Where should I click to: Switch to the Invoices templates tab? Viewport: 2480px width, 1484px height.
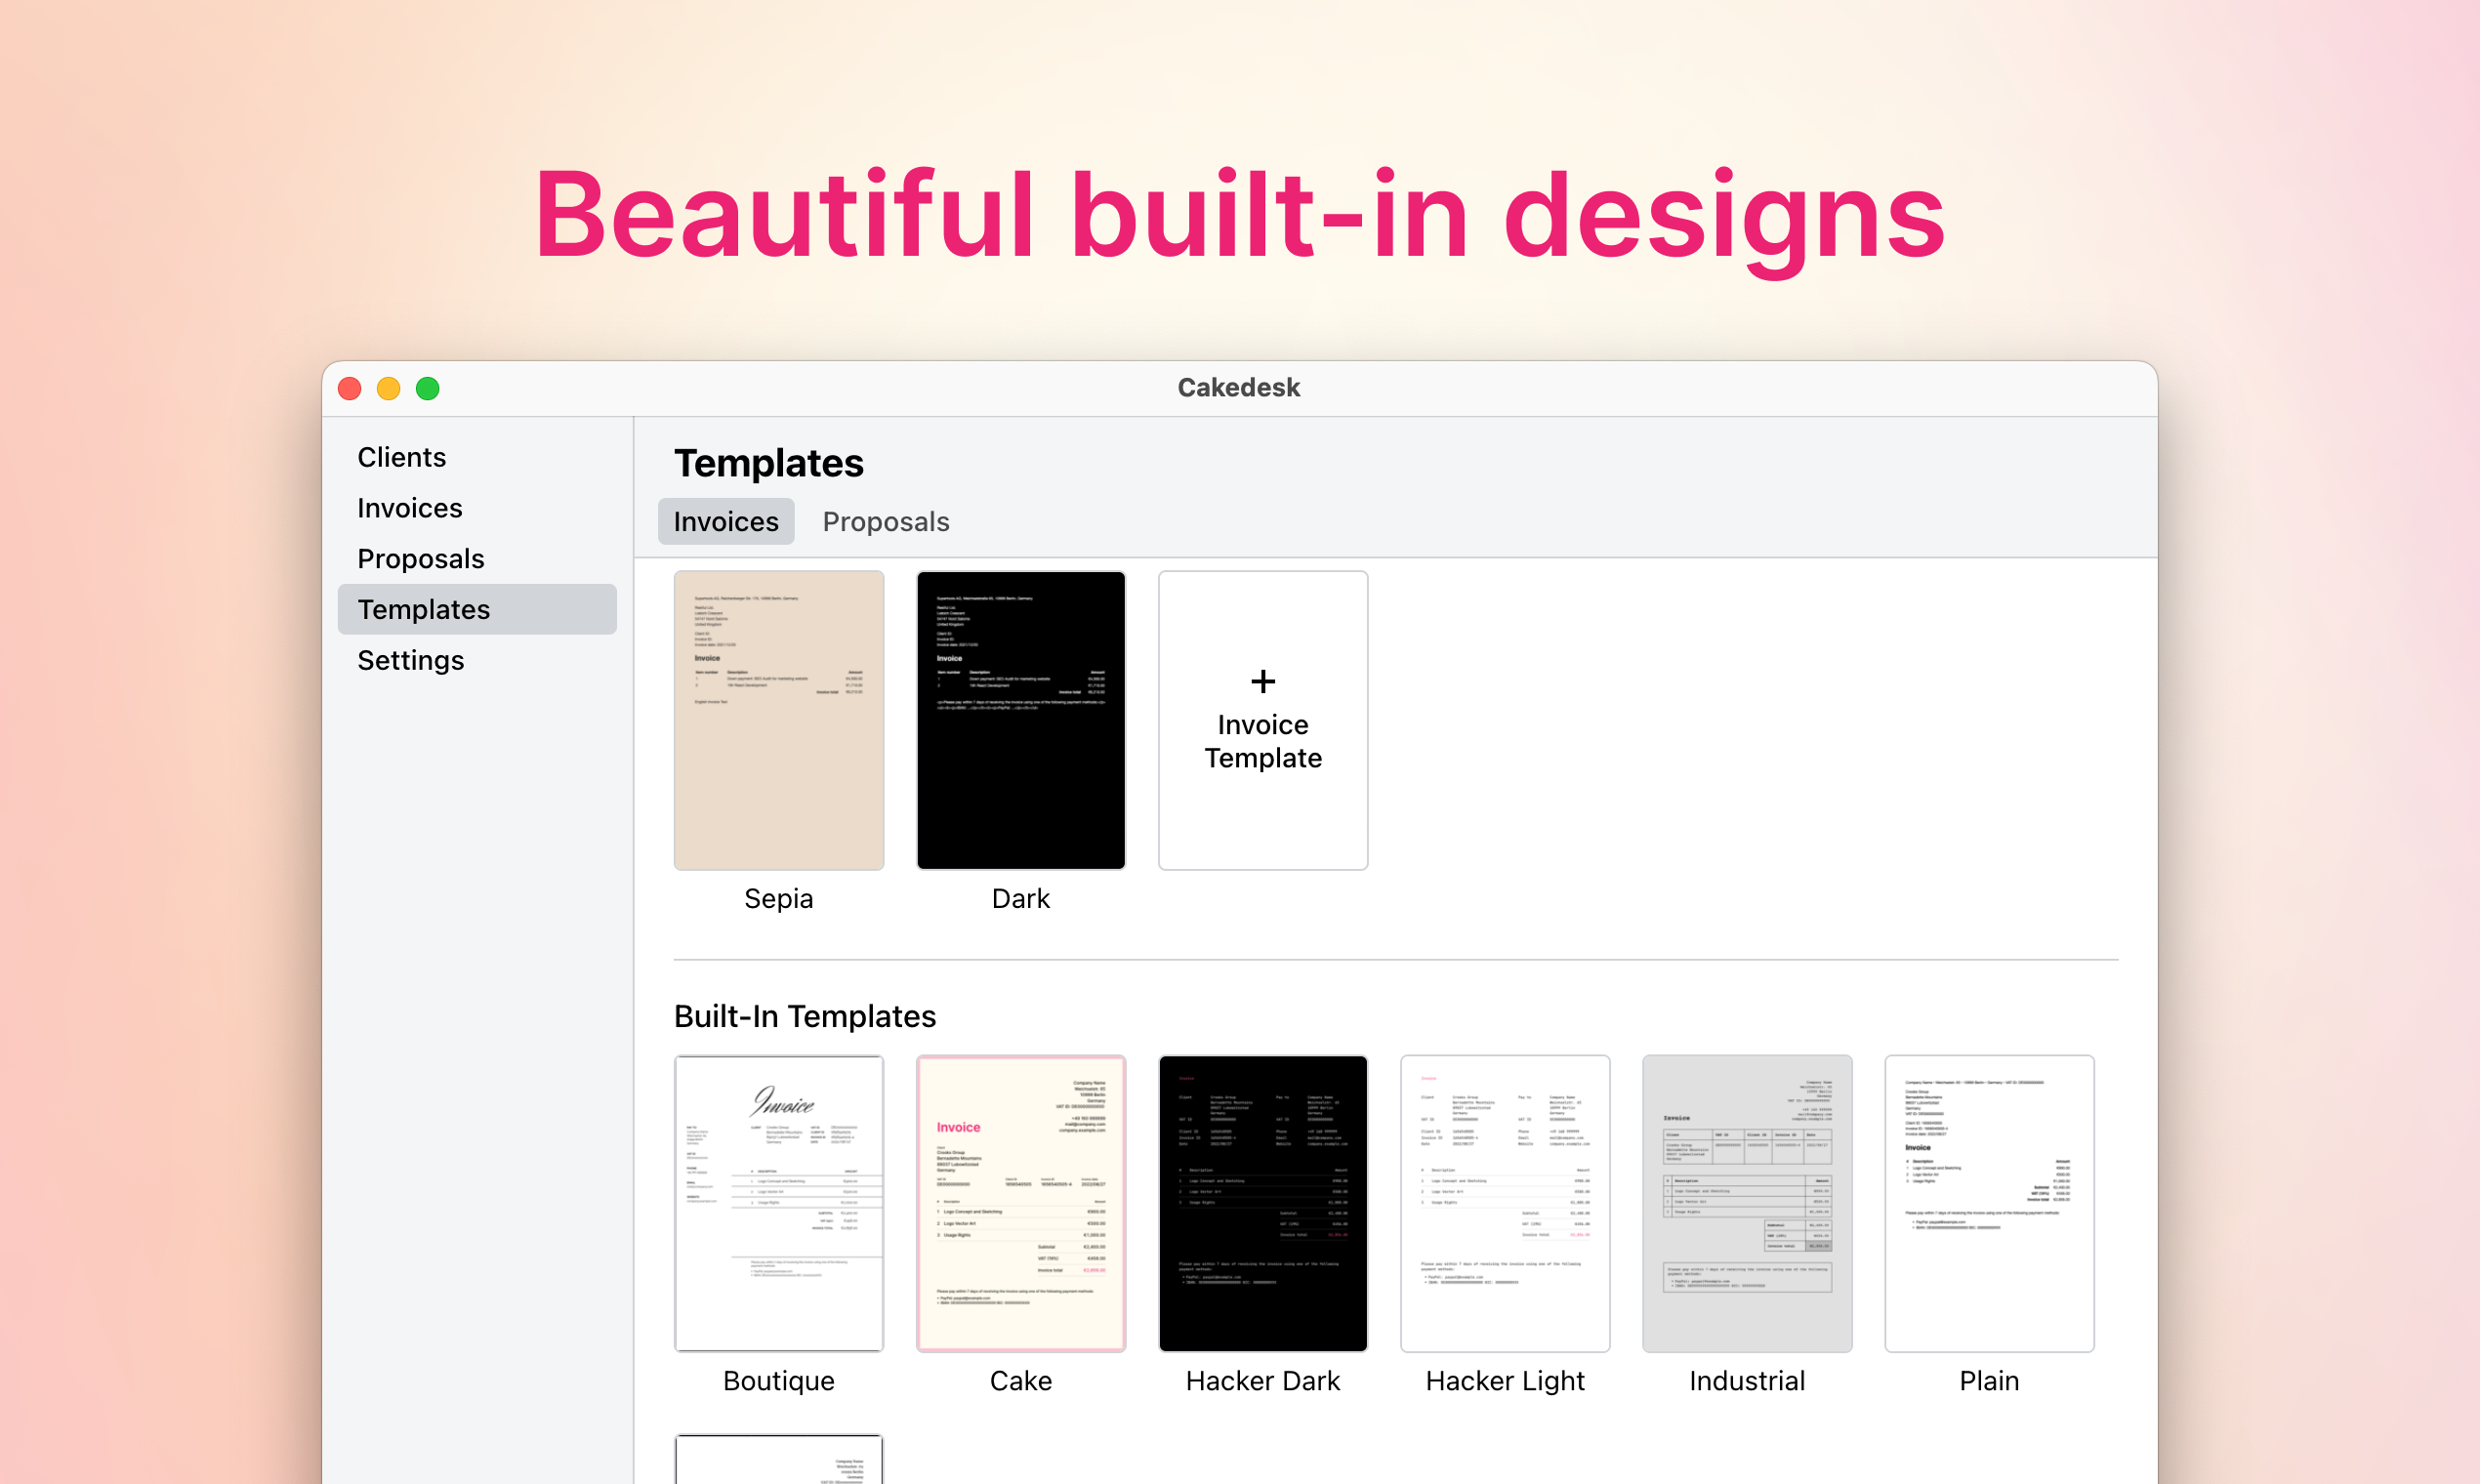tap(726, 521)
